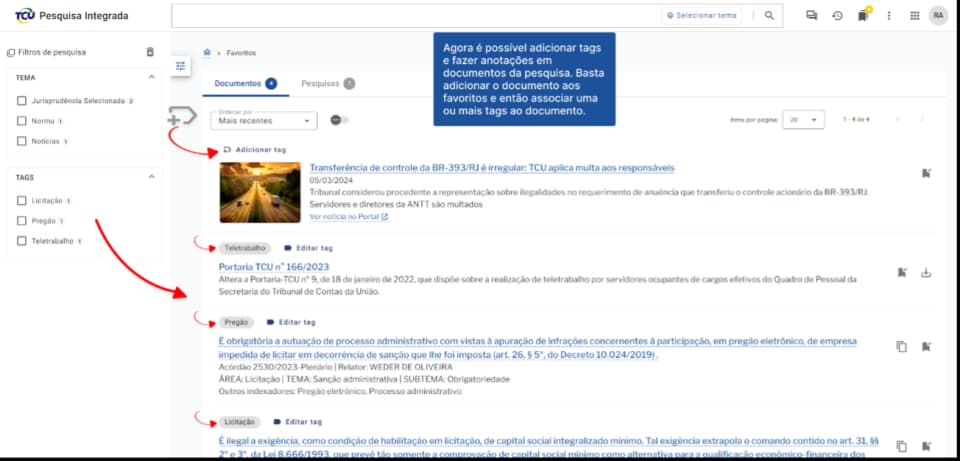The image size is (960, 461).
Task: Open the chat messages icon
Action: (811, 15)
